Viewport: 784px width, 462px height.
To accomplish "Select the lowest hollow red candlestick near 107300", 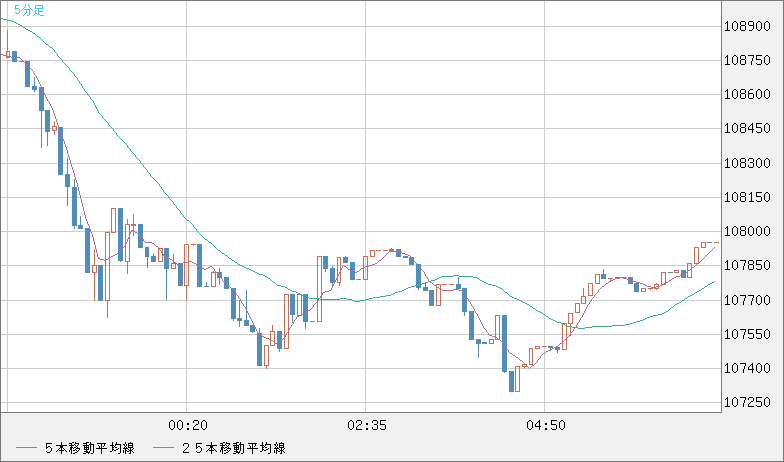I will (518, 379).
